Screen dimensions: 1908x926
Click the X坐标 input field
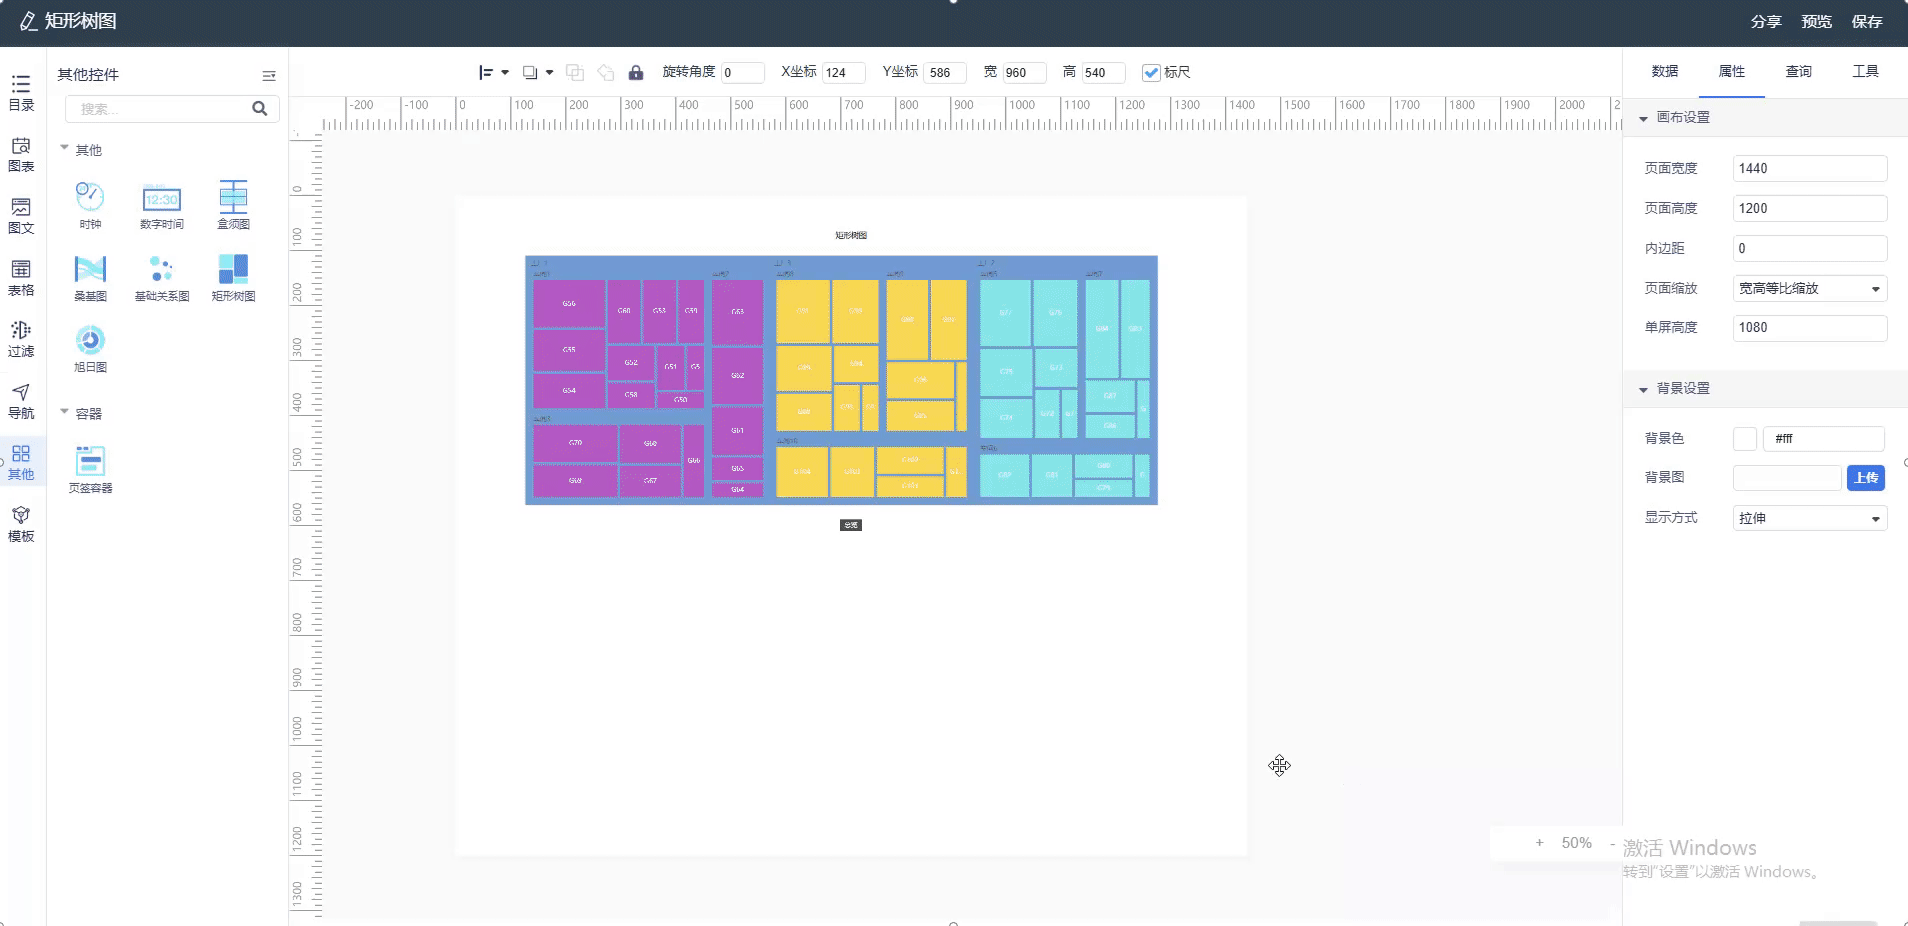[843, 72]
